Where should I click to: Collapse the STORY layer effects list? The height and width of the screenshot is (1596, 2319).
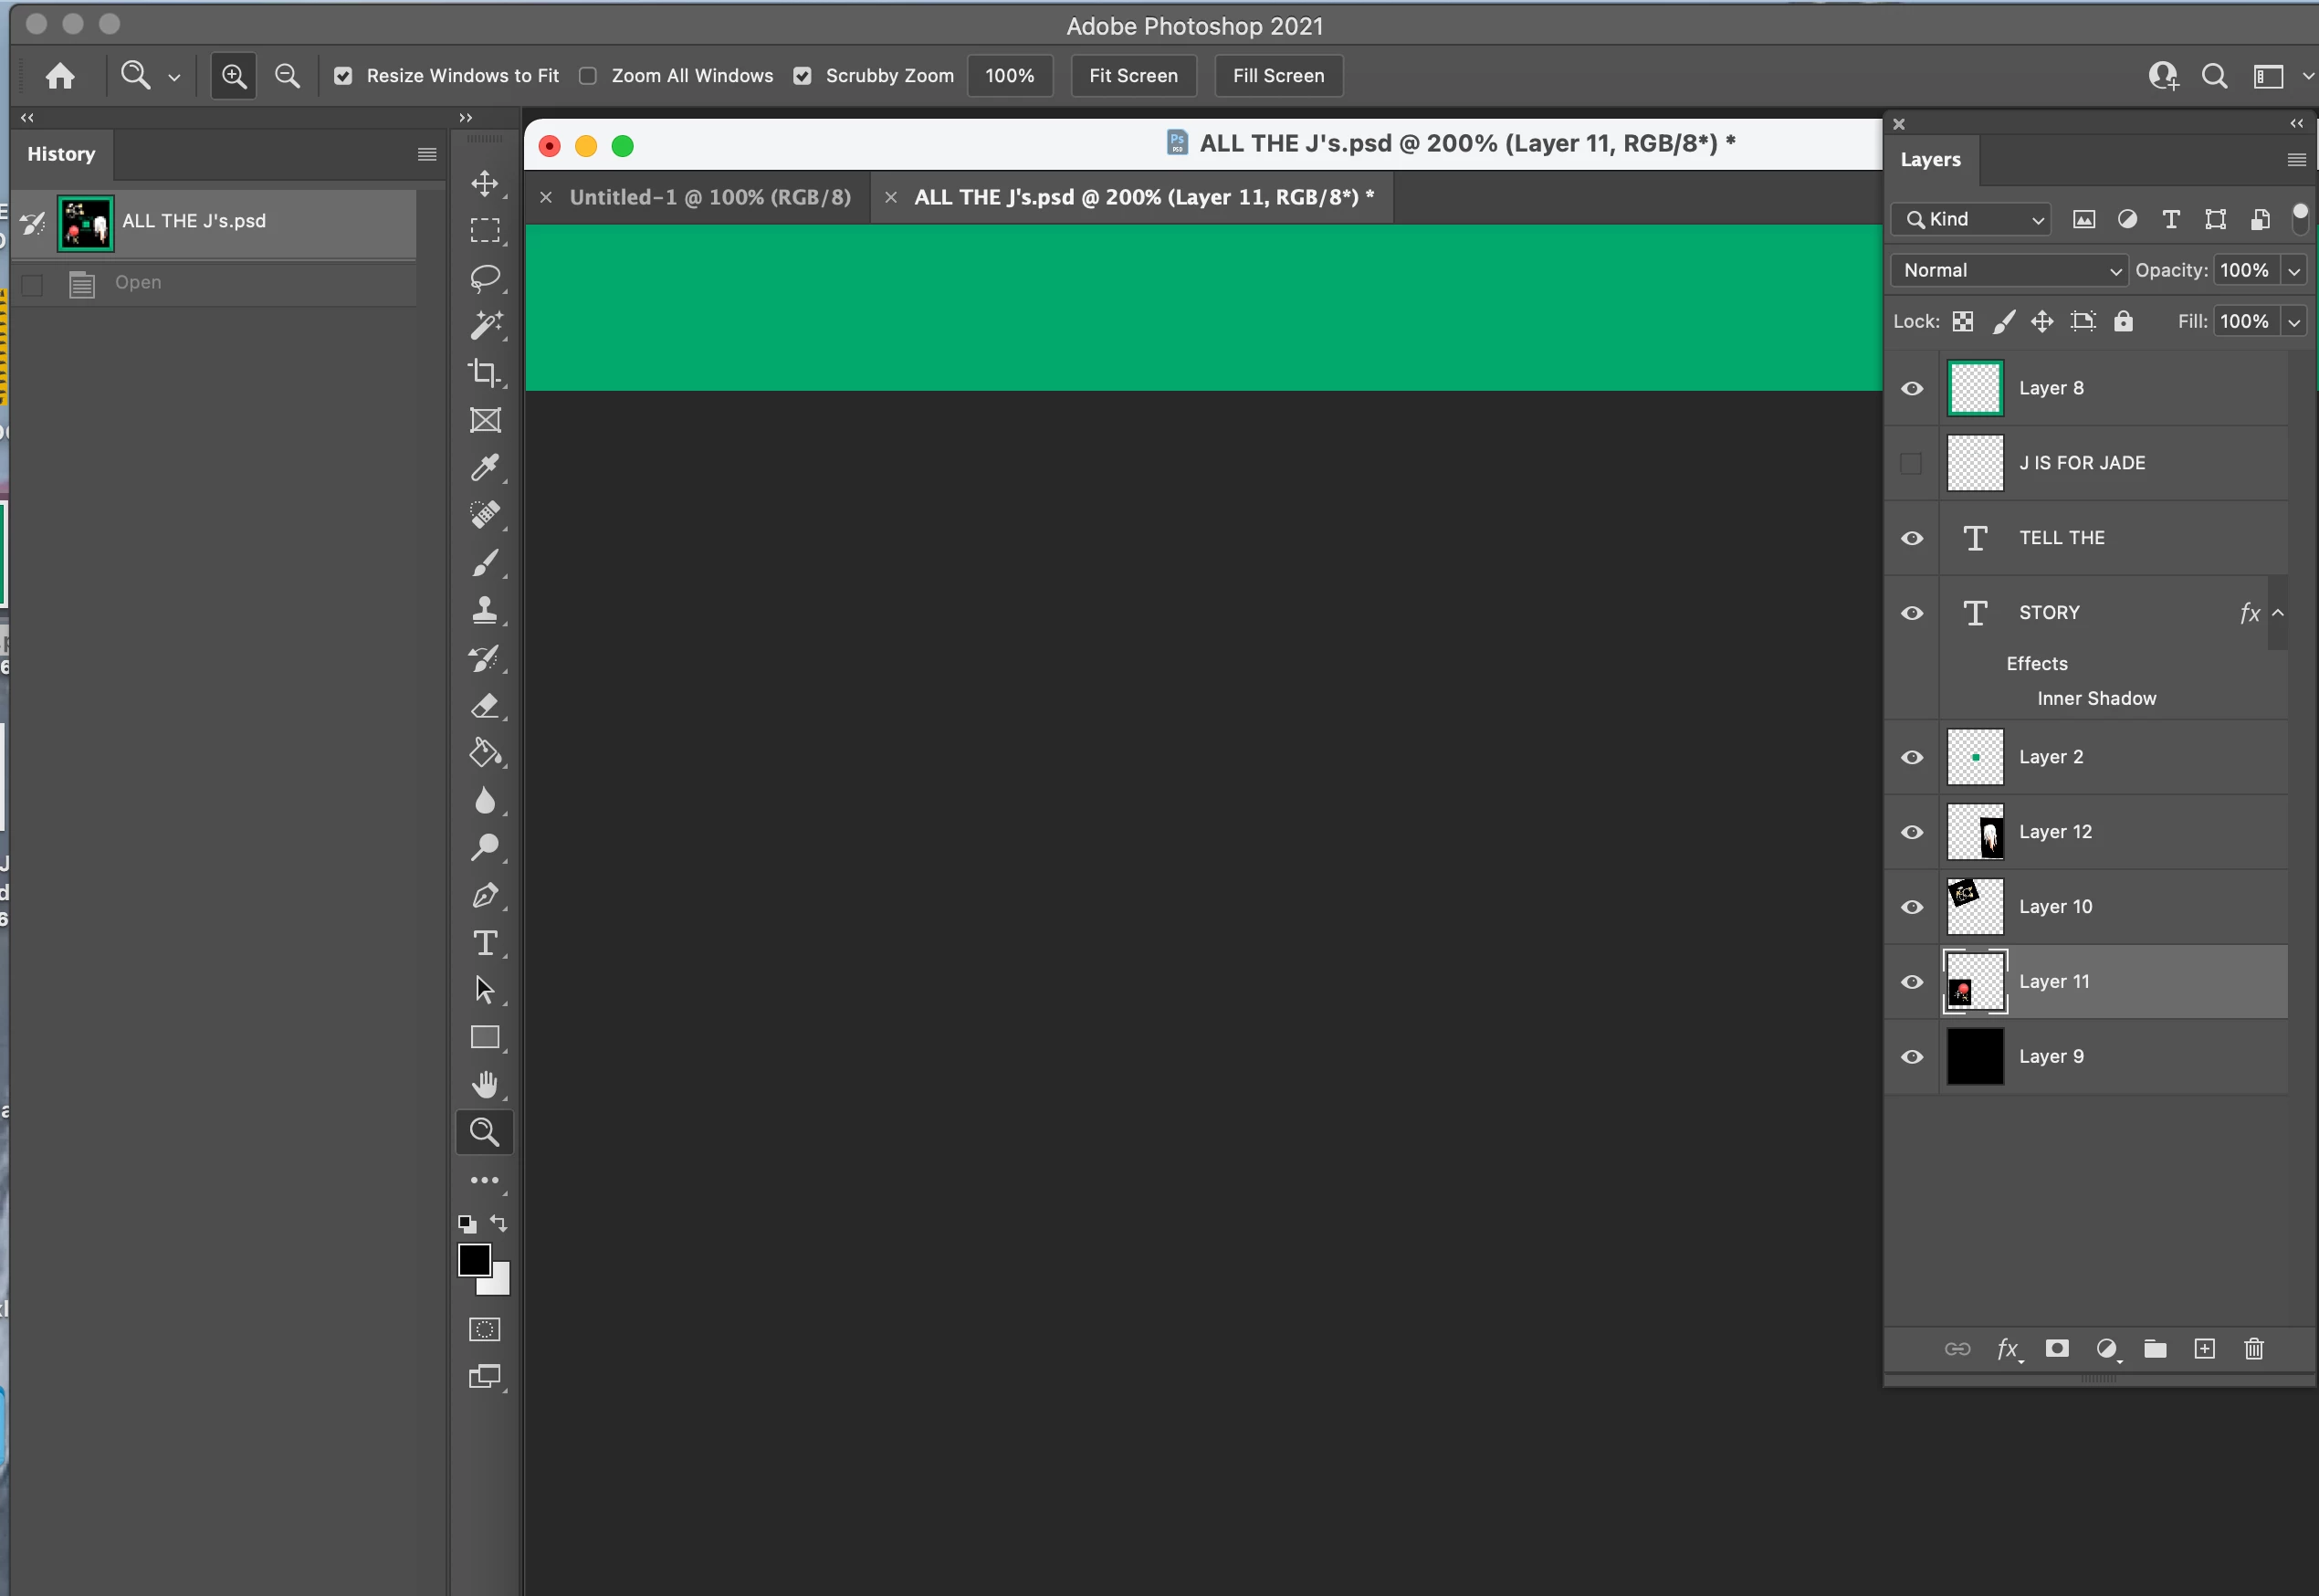point(2278,613)
